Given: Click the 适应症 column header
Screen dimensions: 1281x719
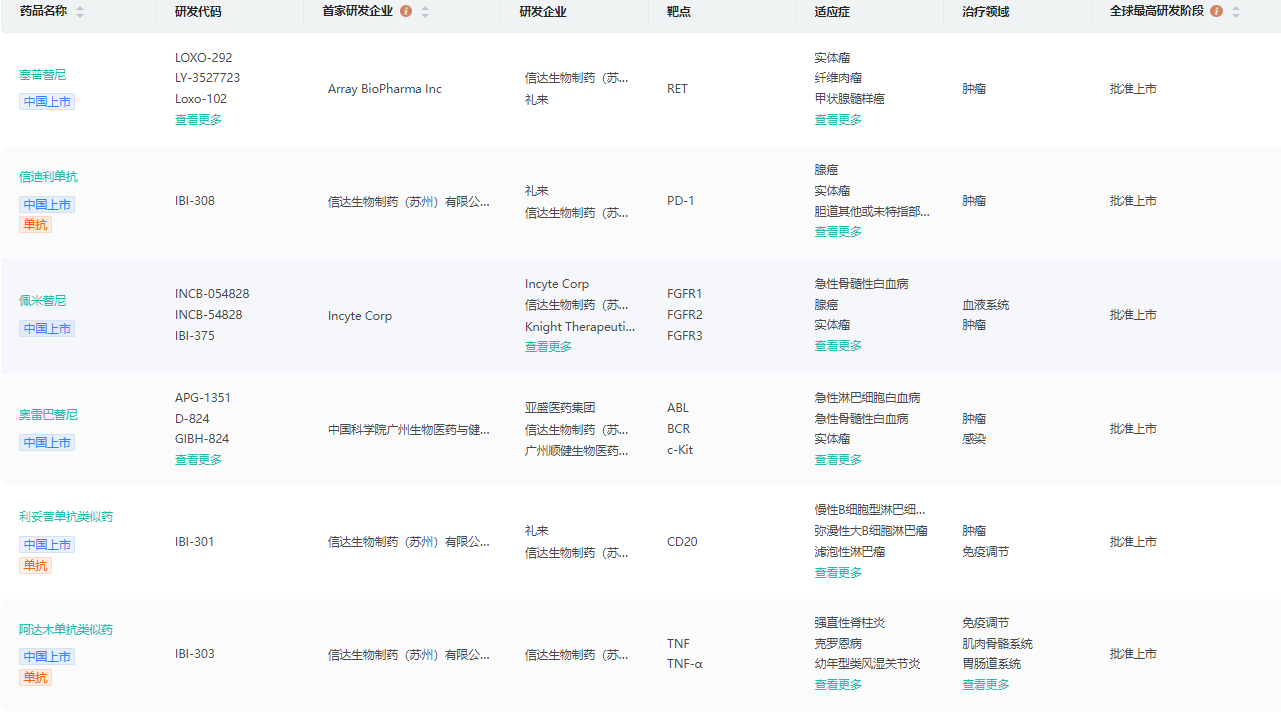Looking at the screenshot, I should pyautogui.click(x=832, y=12).
